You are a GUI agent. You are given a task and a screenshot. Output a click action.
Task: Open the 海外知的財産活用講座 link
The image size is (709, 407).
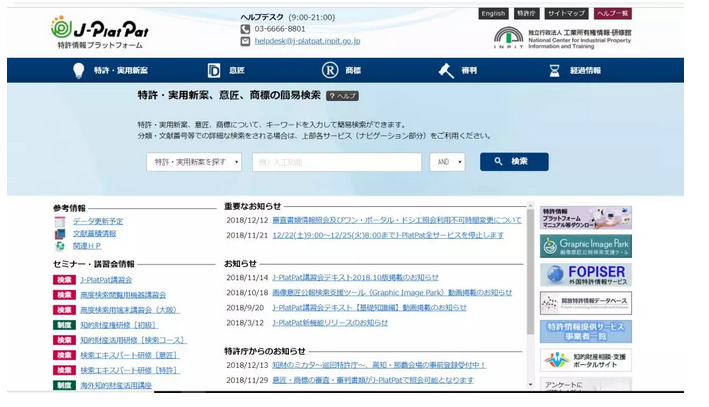coord(116,385)
